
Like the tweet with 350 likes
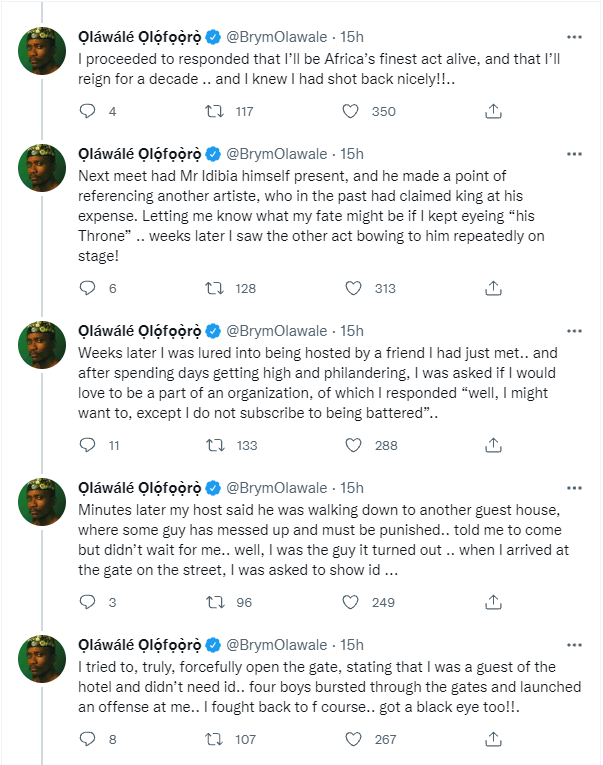point(352,112)
